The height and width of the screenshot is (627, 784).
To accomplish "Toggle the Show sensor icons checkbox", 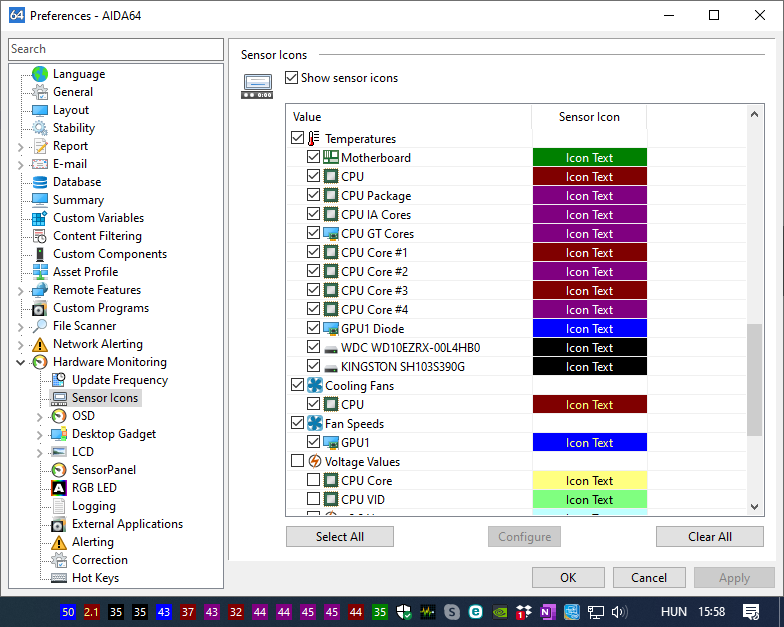I will [292, 78].
